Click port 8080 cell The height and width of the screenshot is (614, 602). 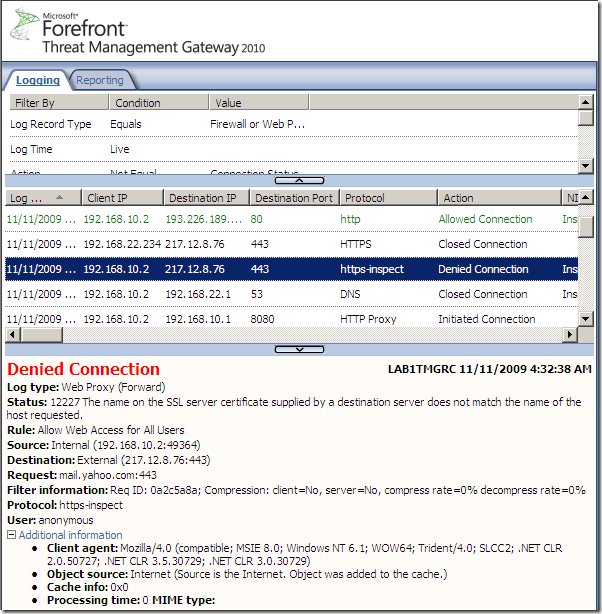click(x=262, y=319)
